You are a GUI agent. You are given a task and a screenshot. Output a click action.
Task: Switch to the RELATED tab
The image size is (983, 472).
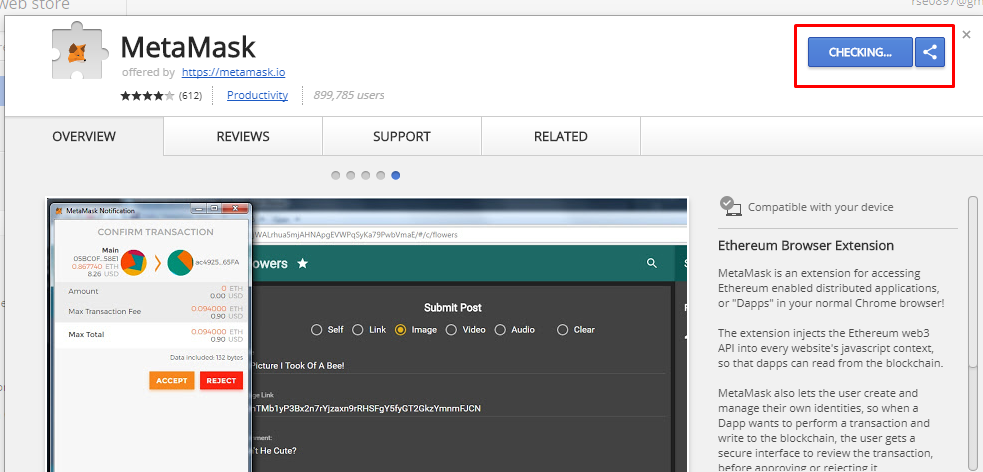(561, 136)
